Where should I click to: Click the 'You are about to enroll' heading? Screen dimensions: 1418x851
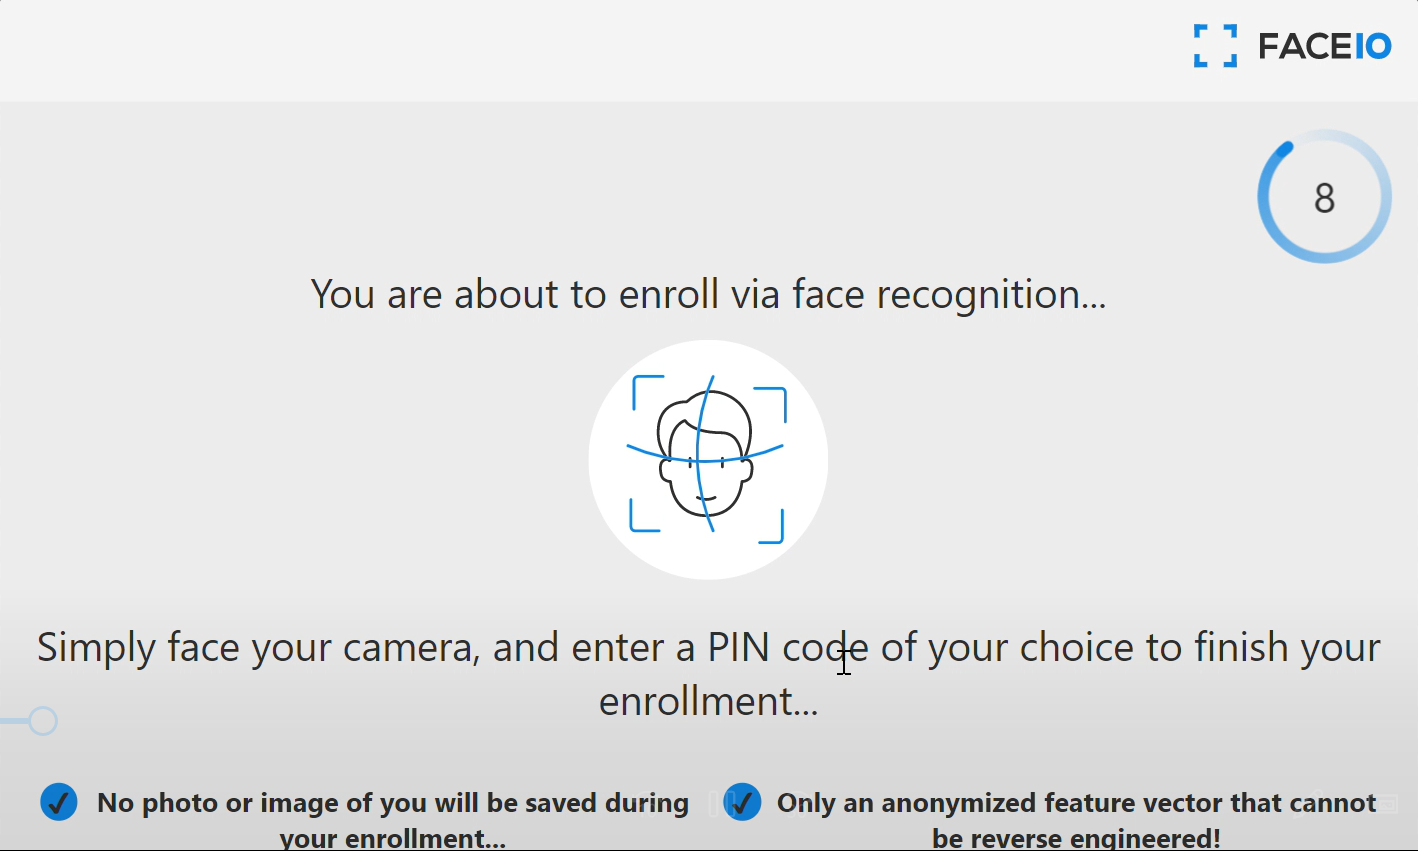click(708, 294)
